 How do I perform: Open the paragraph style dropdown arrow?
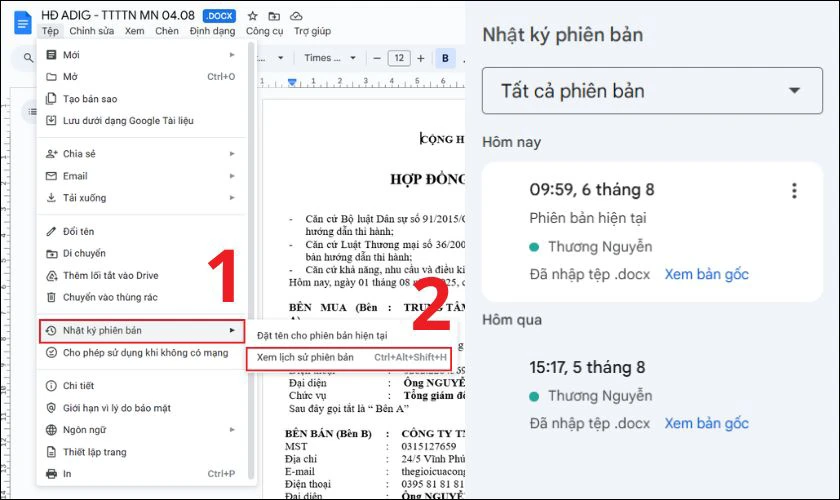point(280,58)
